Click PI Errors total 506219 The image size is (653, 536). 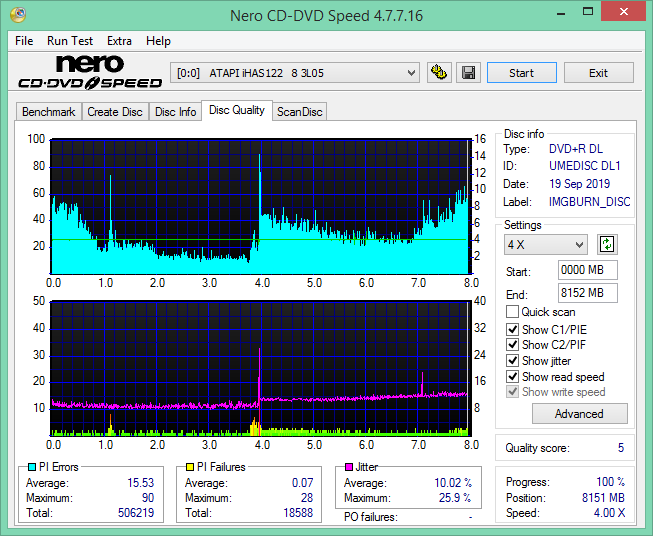click(x=136, y=513)
